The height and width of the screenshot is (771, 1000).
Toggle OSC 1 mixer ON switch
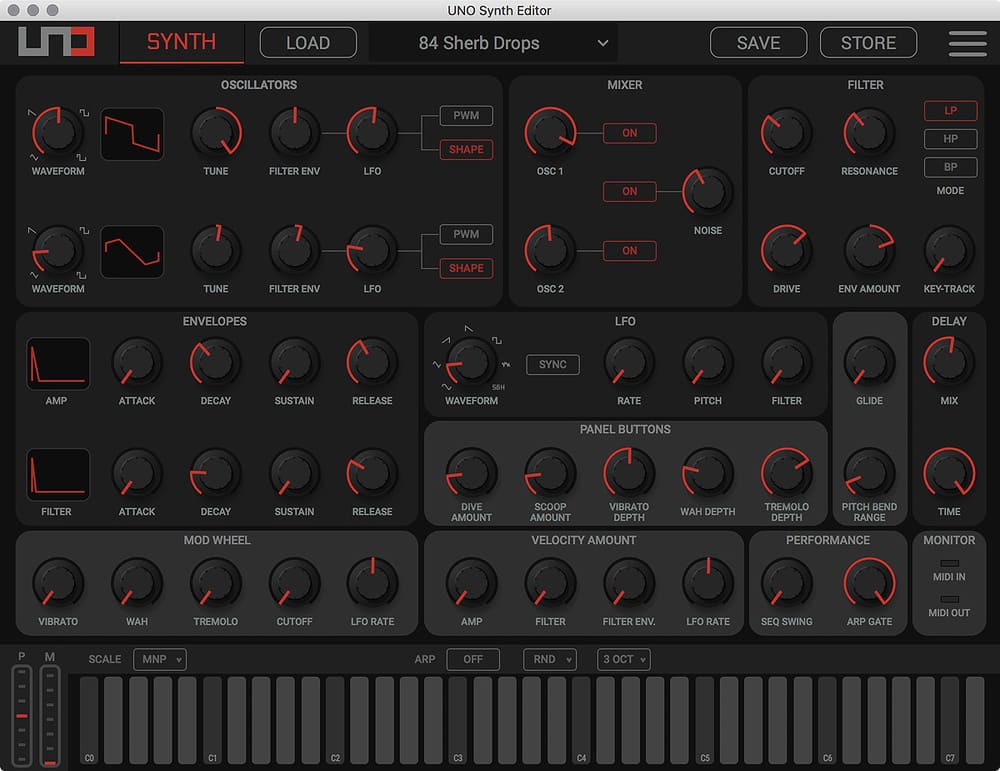pyautogui.click(x=629, y=133)
